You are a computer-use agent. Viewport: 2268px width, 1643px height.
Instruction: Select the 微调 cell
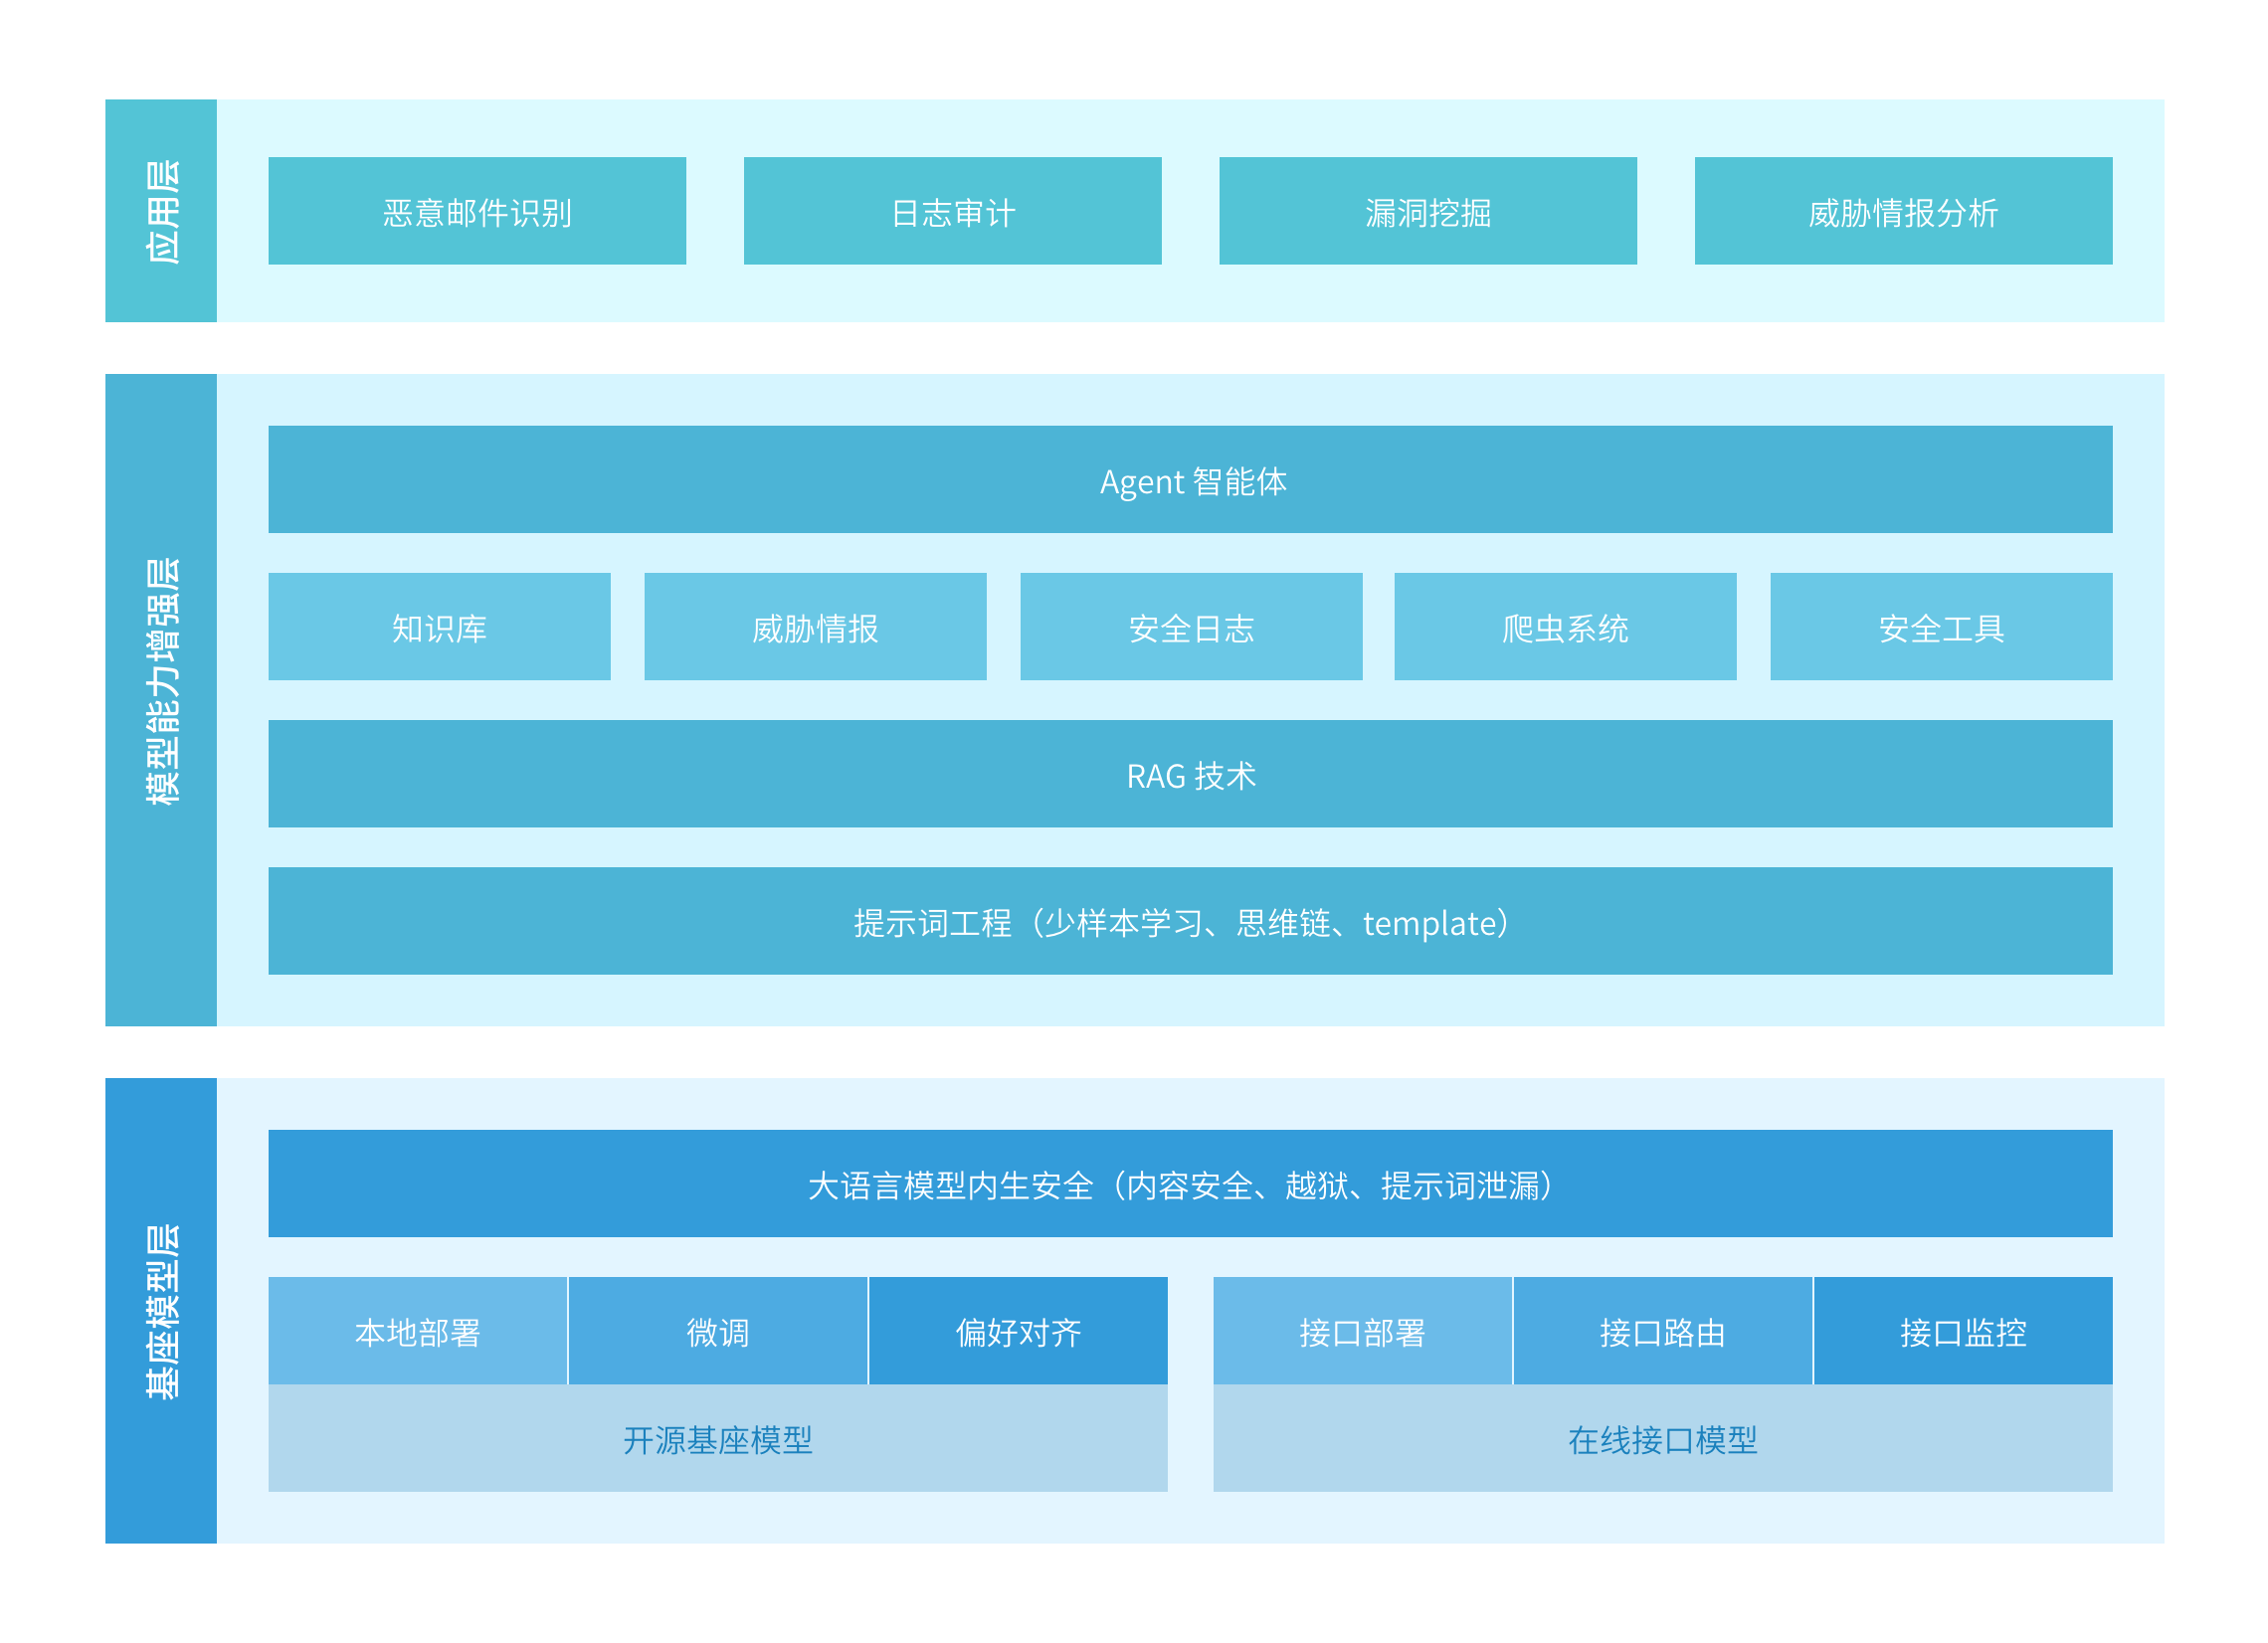717,1331
